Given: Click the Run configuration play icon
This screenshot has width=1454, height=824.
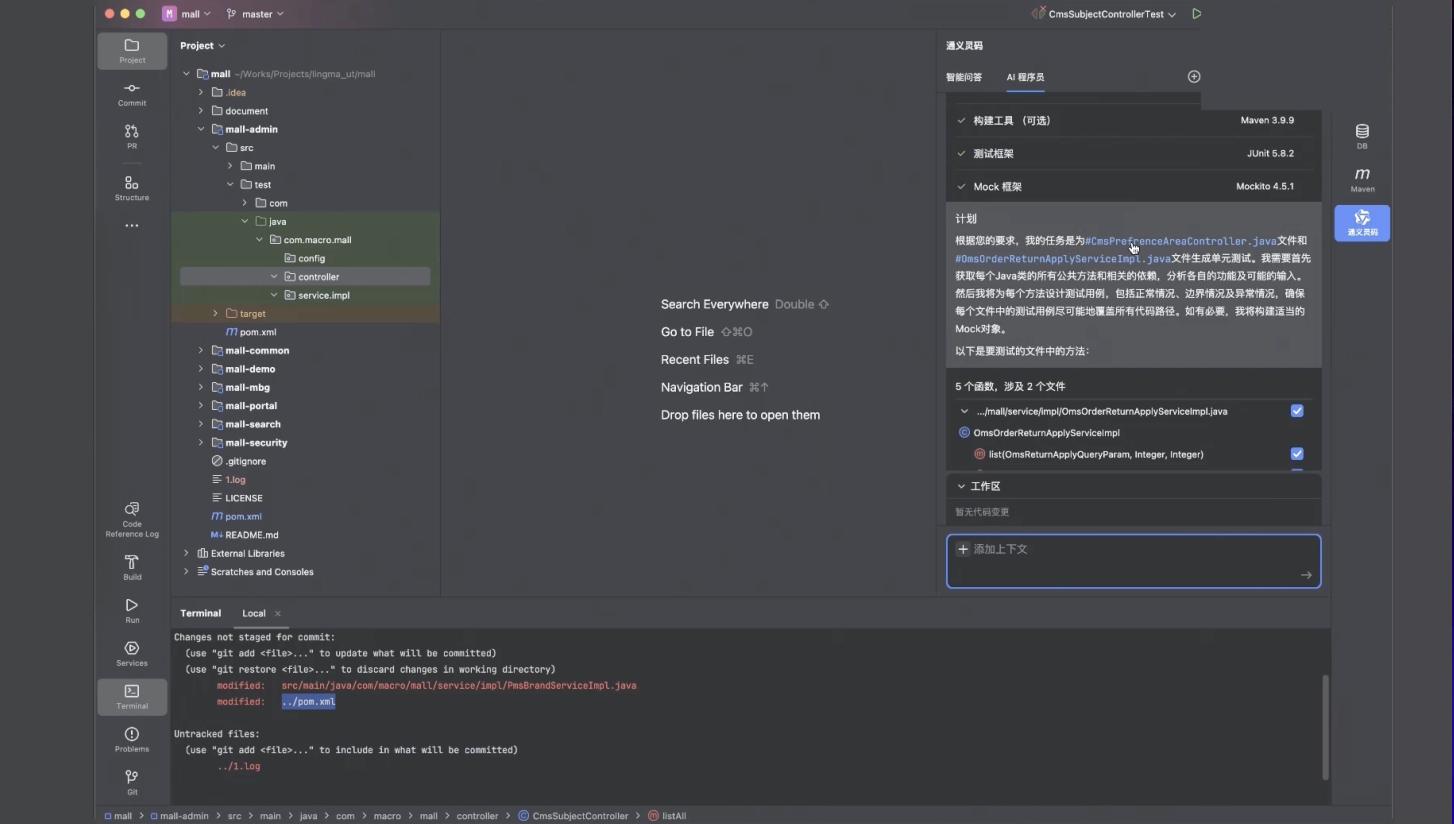Looking at the screenshot, I should (x=1197, y=14).
